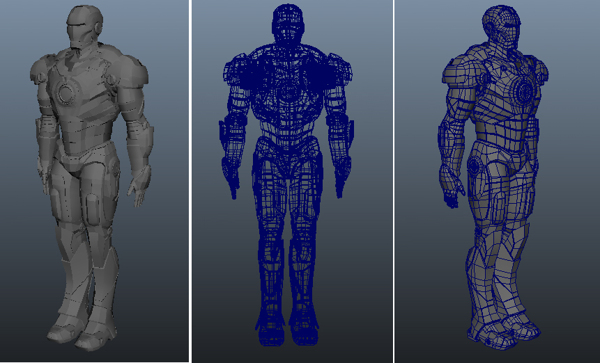Select the helmet of the shaded gray model
The image size is (600, 363).
[85, 27]
